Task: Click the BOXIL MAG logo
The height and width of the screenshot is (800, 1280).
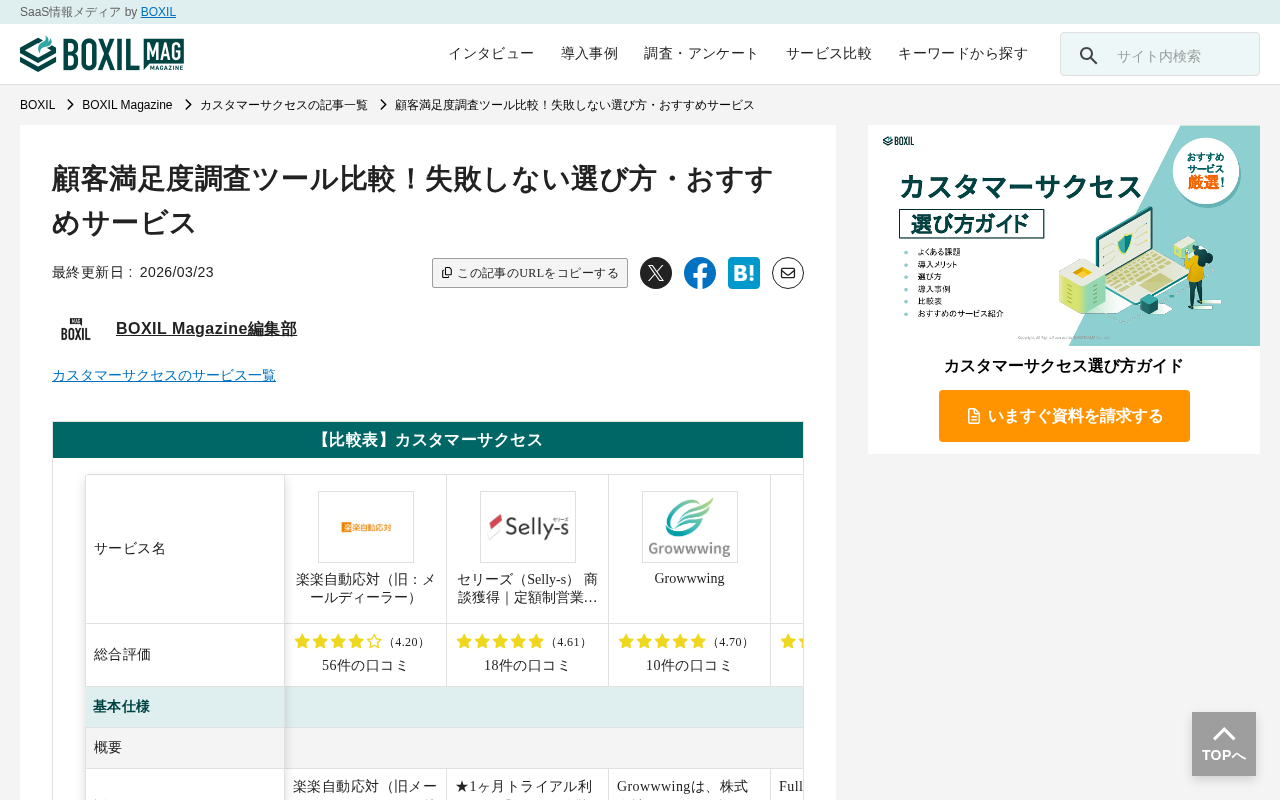Action: tap(102, 54)
